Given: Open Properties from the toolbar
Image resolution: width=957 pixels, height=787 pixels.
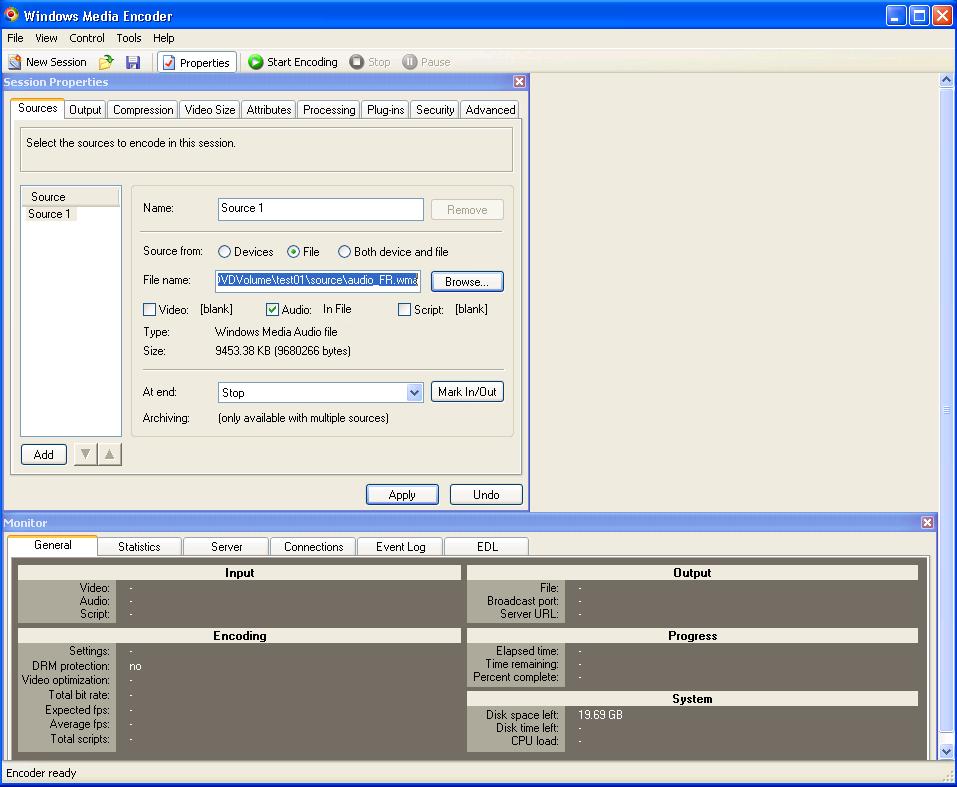Looking at the screenshot, I should coord(197,62).
